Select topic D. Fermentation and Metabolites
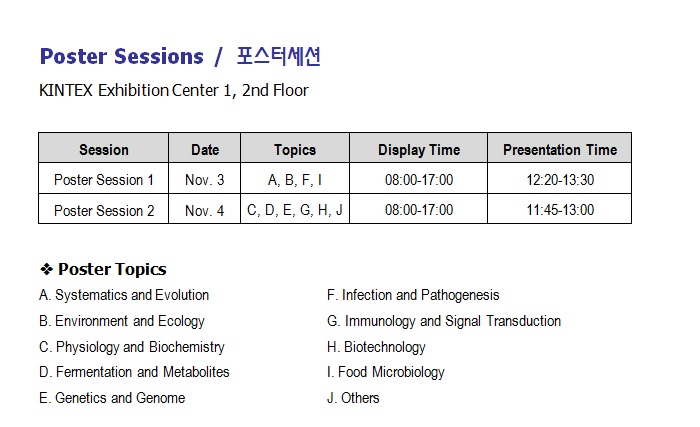The image size is (700, 427). (134, 372)
